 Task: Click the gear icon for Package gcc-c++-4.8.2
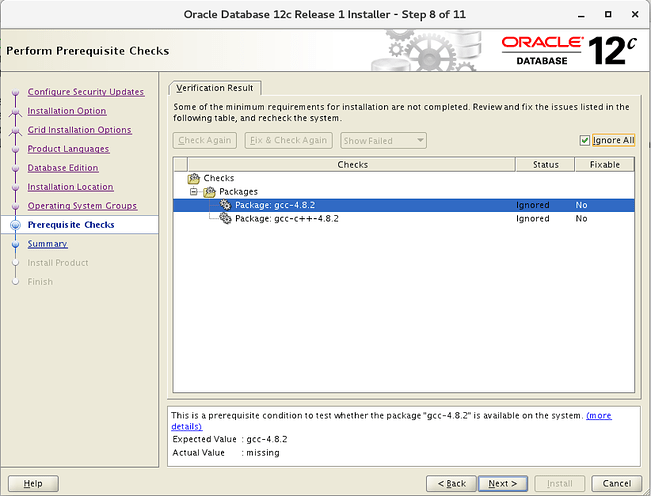pos(225,218)
